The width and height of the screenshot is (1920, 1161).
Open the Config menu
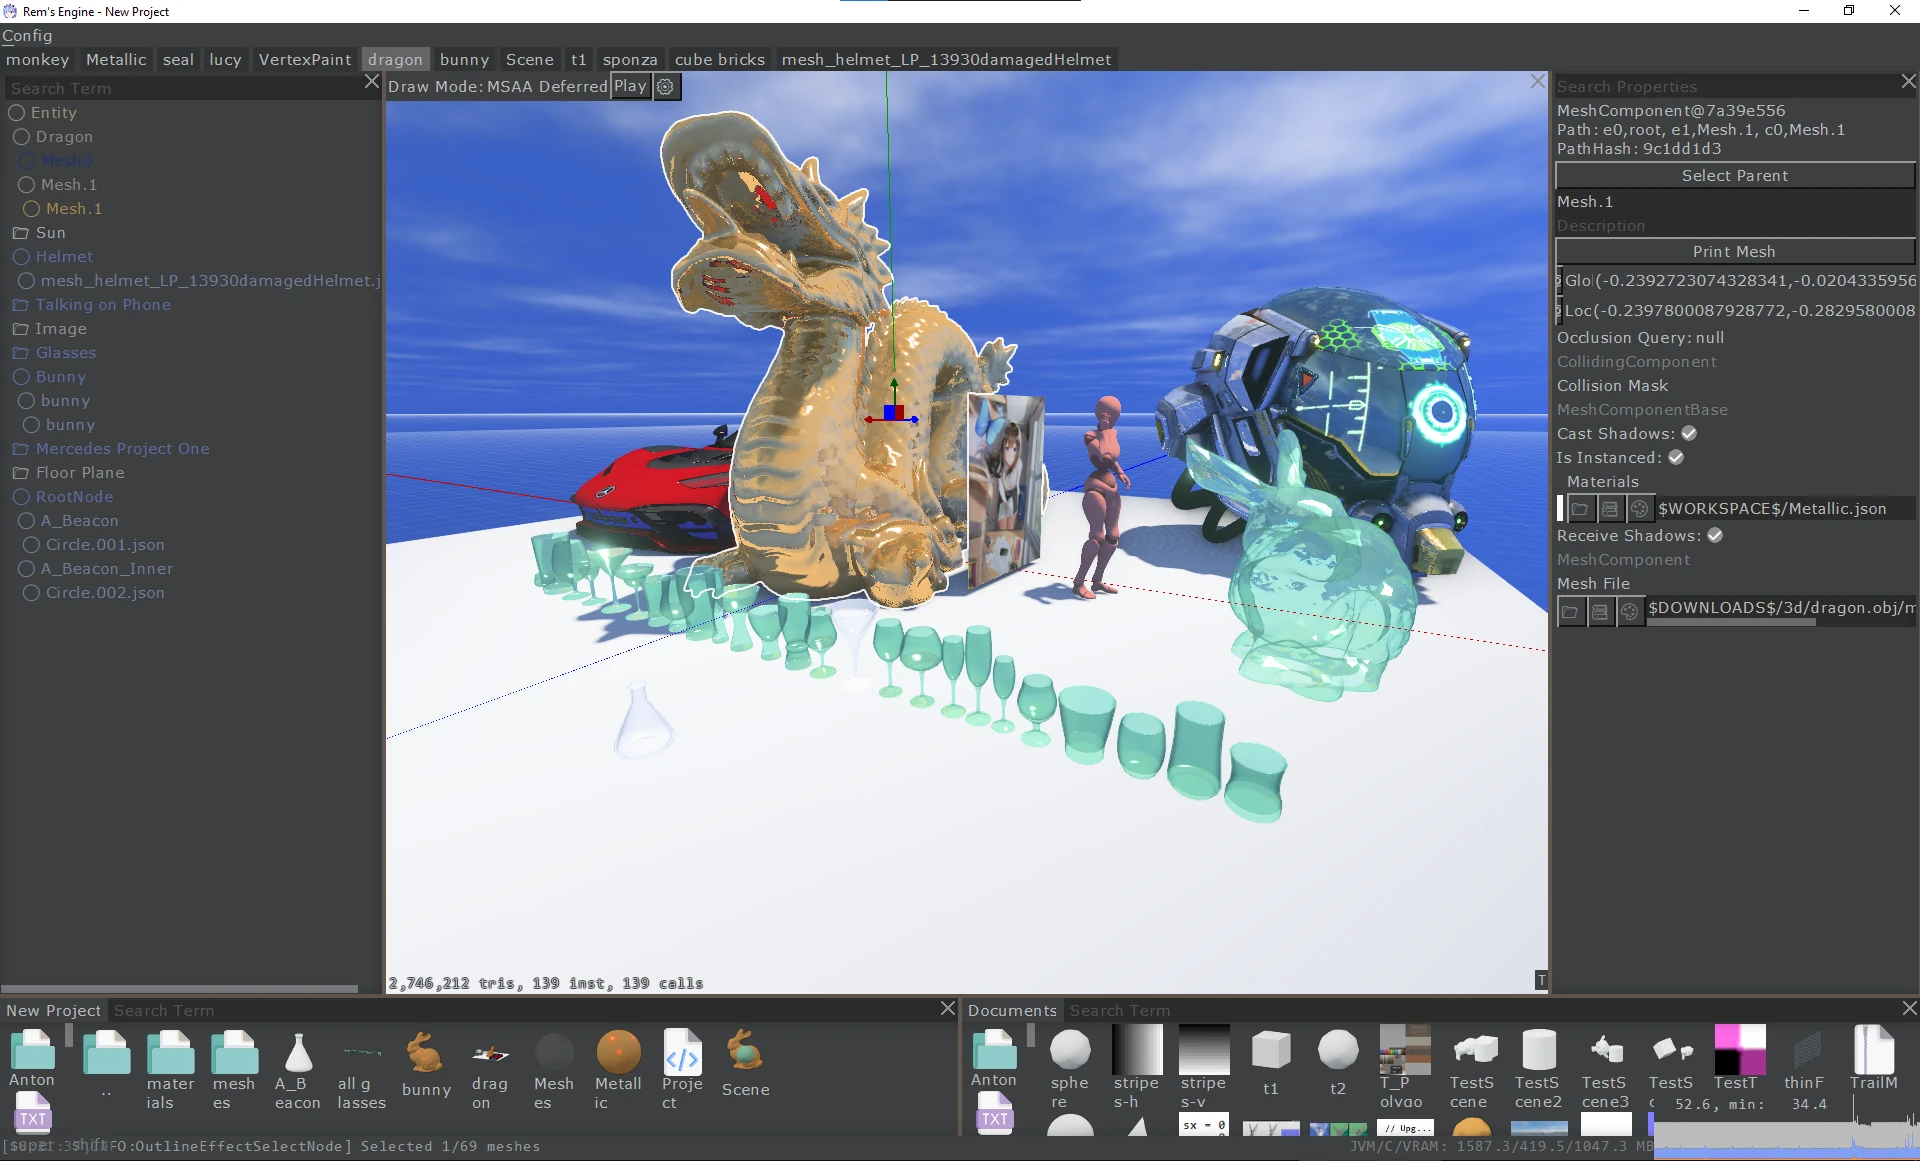point(27,35)
